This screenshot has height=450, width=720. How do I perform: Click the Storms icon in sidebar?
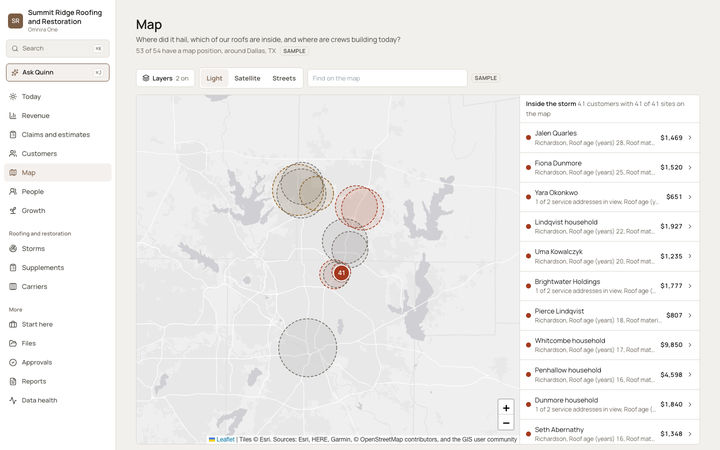point(13,248)
